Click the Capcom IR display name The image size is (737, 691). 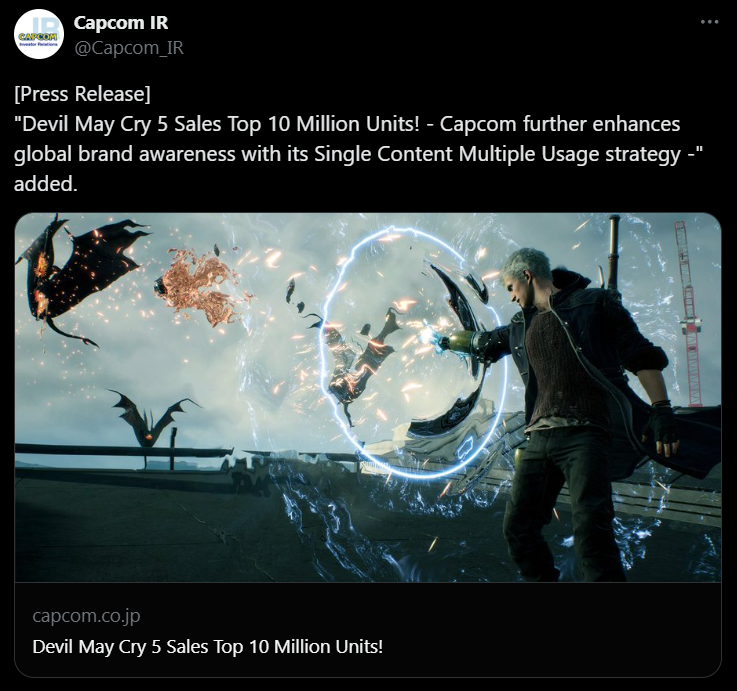pos(121,23)
